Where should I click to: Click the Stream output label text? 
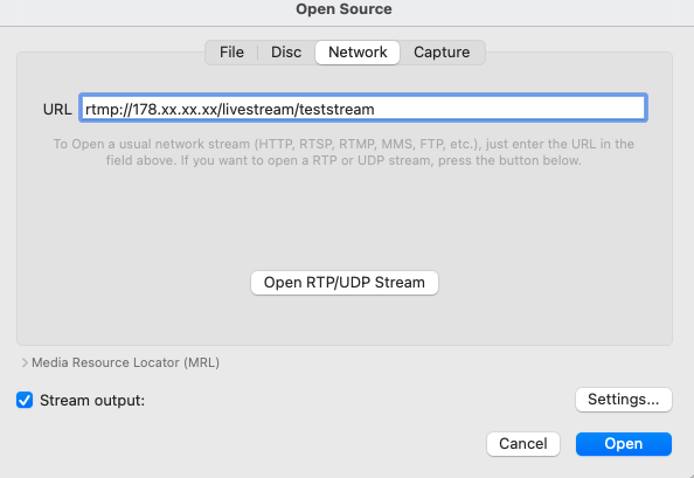[92, 400]
